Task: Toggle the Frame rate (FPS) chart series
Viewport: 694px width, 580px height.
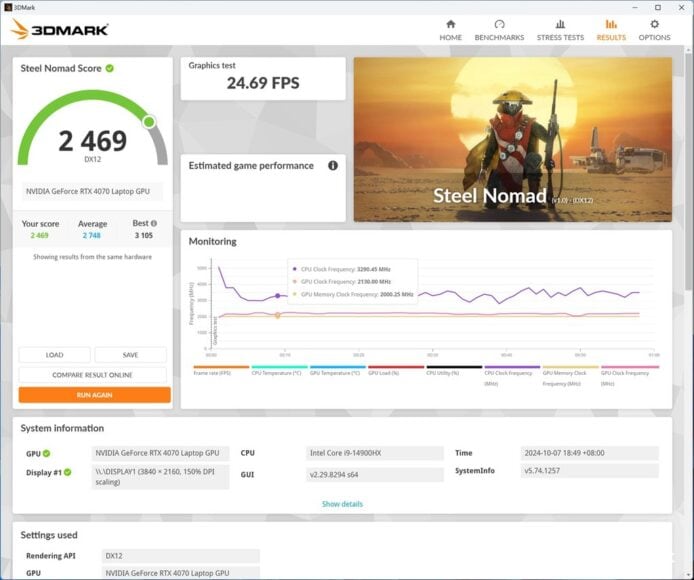Action: [220, 372]
